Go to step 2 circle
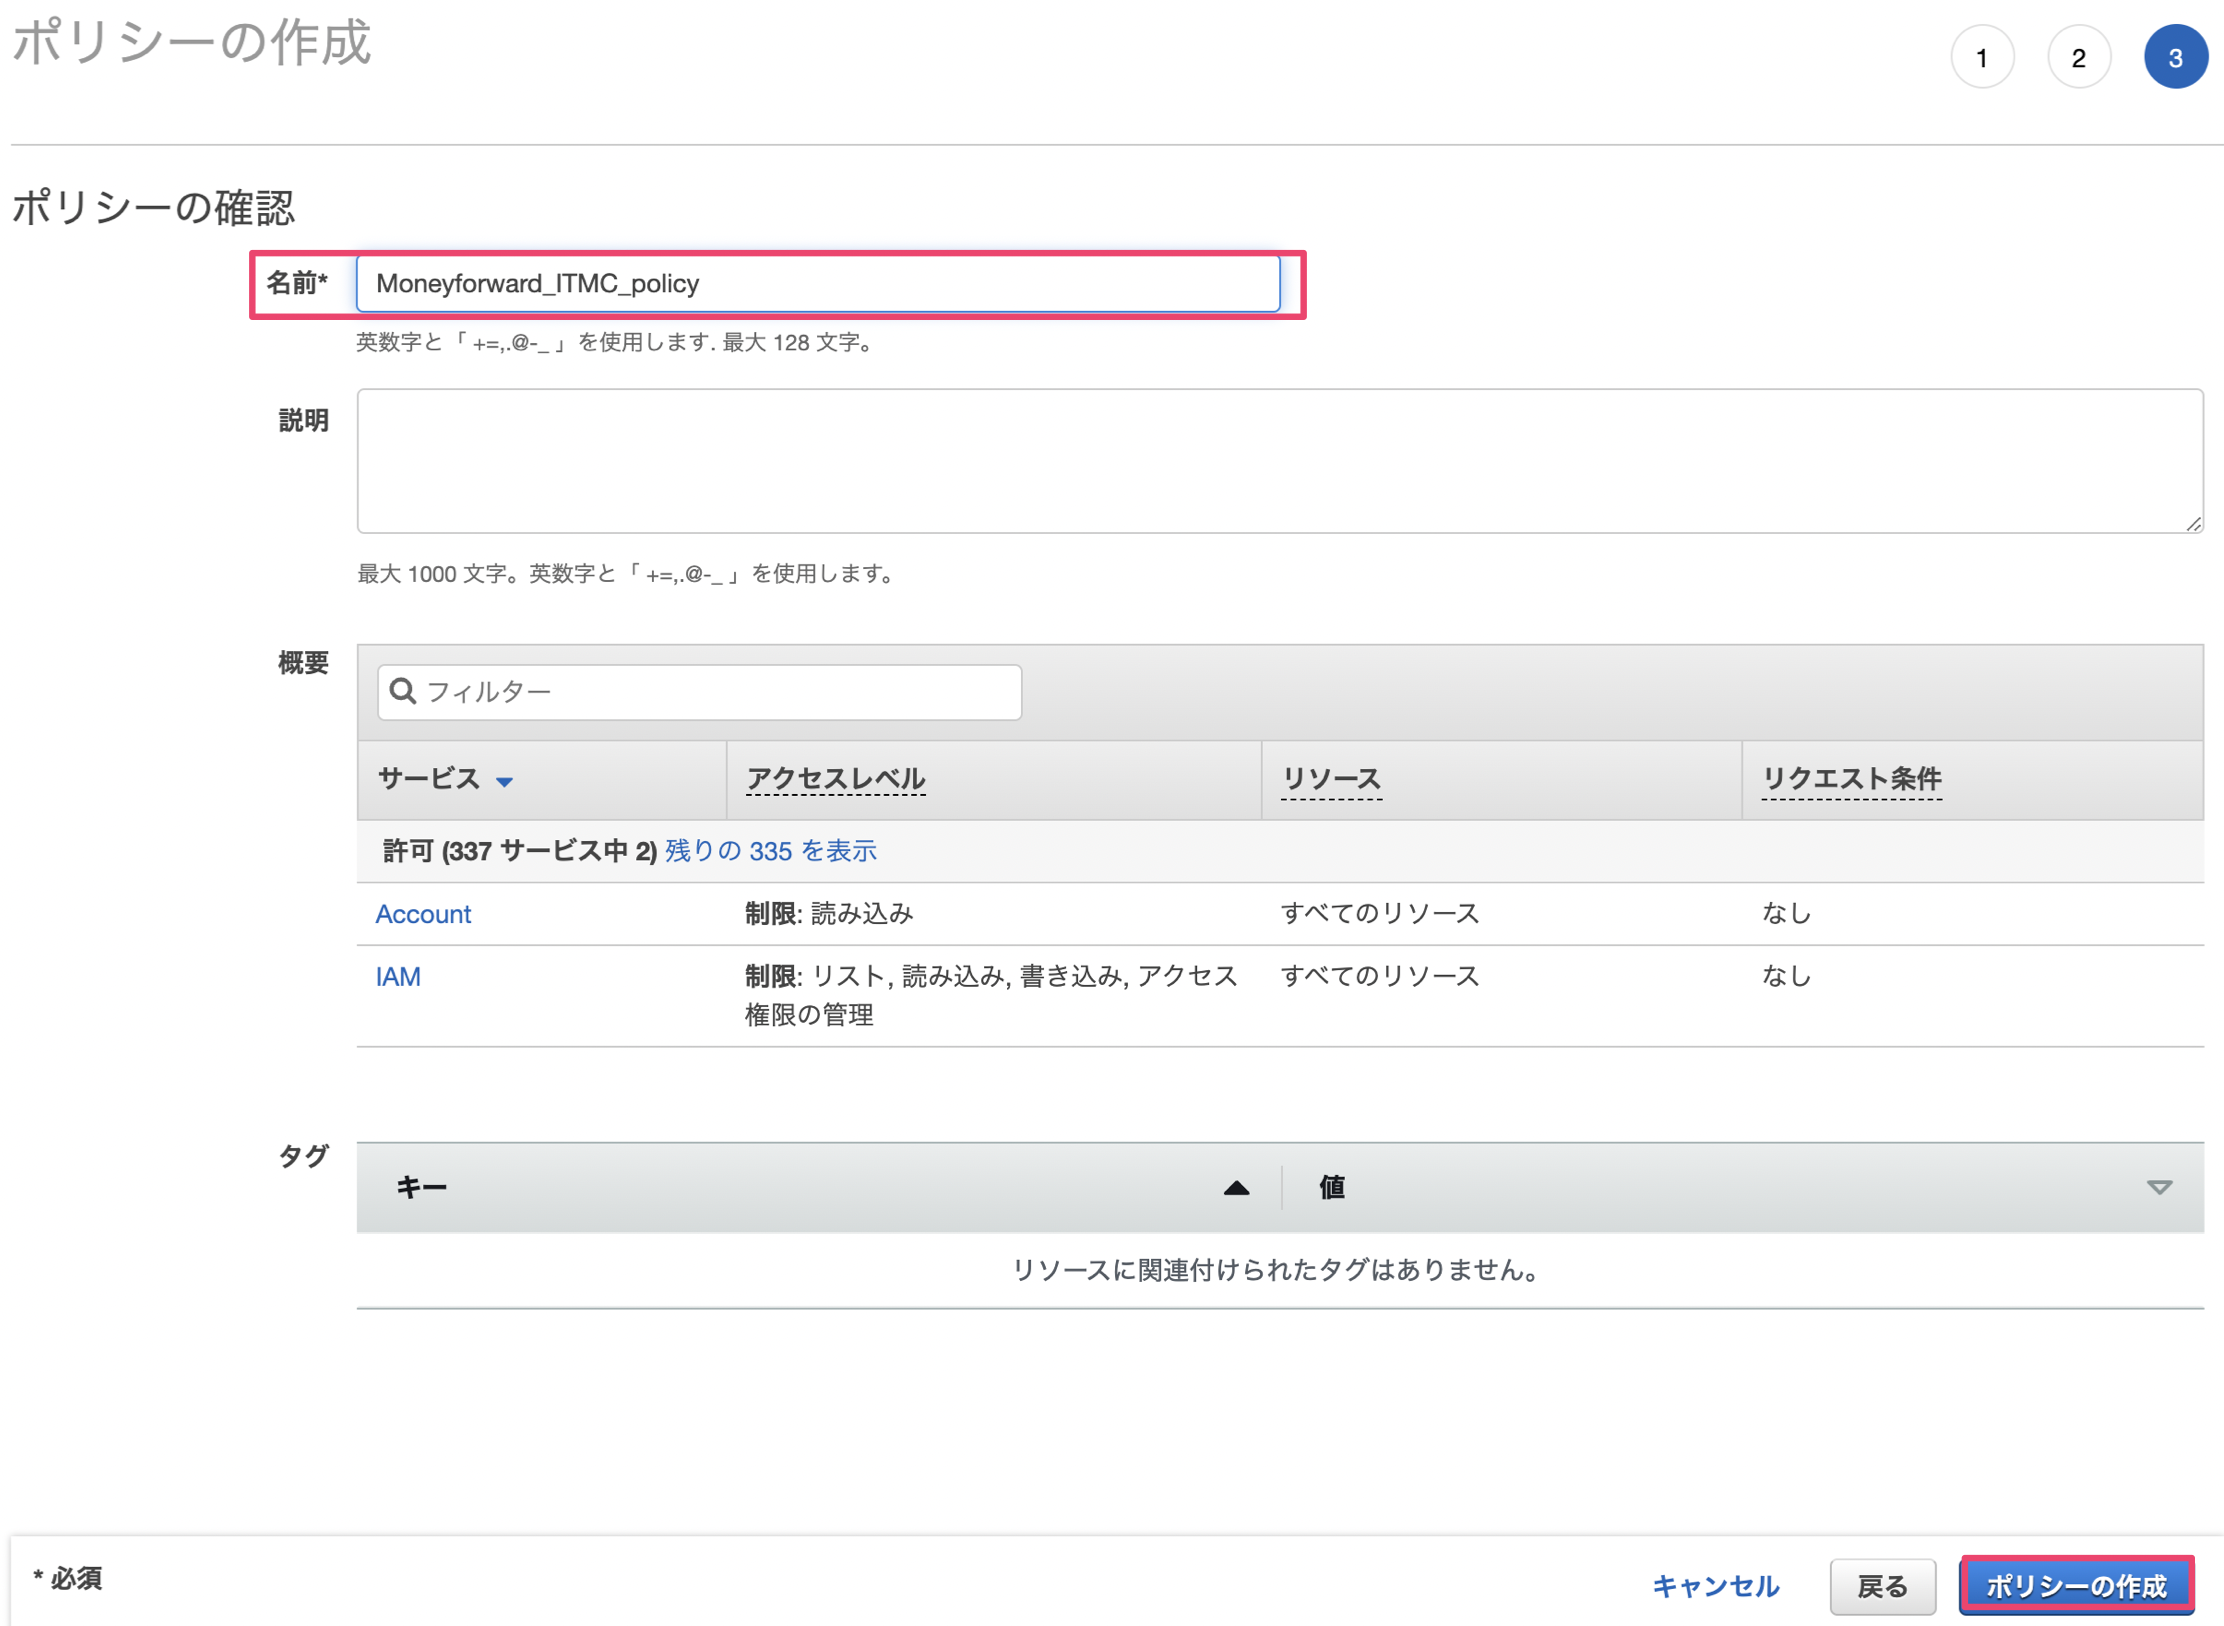Screen dimensions: 2224x1626 [x=2078, y=58]
